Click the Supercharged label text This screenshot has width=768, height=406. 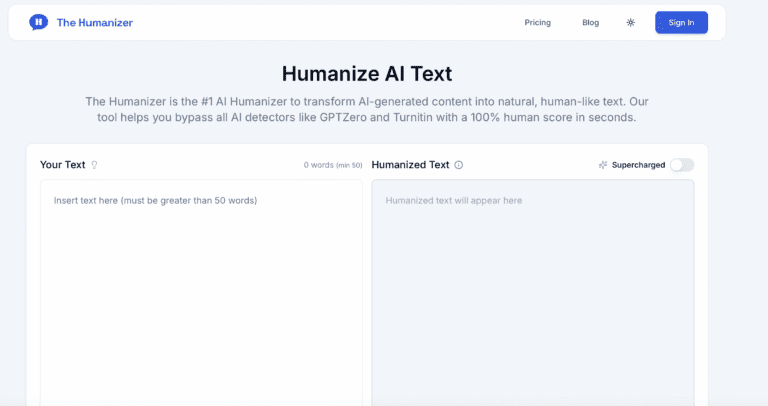click(638, 165)
